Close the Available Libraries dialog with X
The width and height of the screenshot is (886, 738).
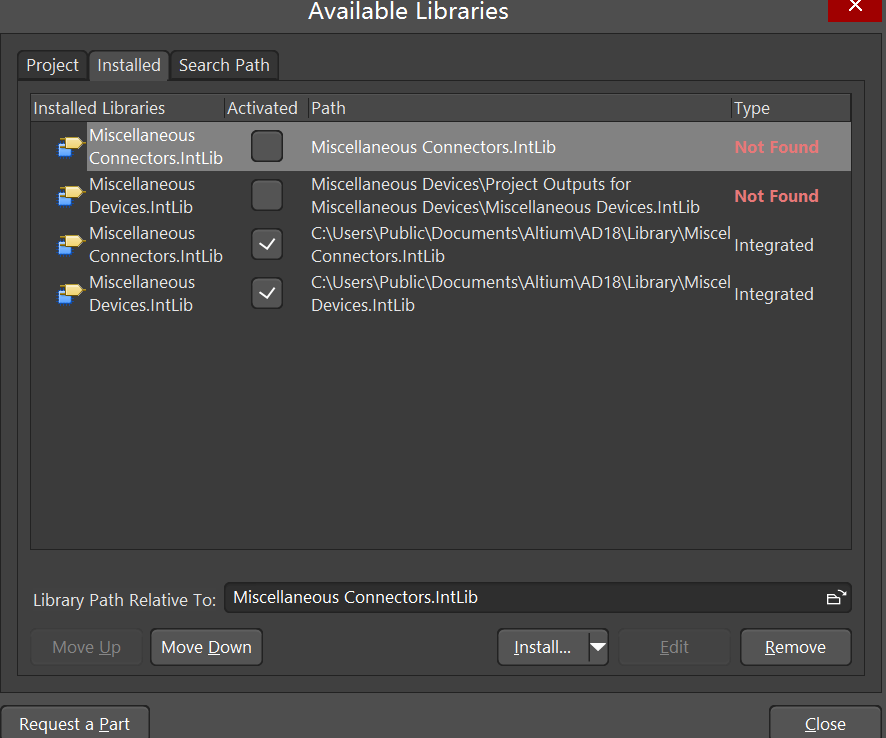click(x=855, y=8)
